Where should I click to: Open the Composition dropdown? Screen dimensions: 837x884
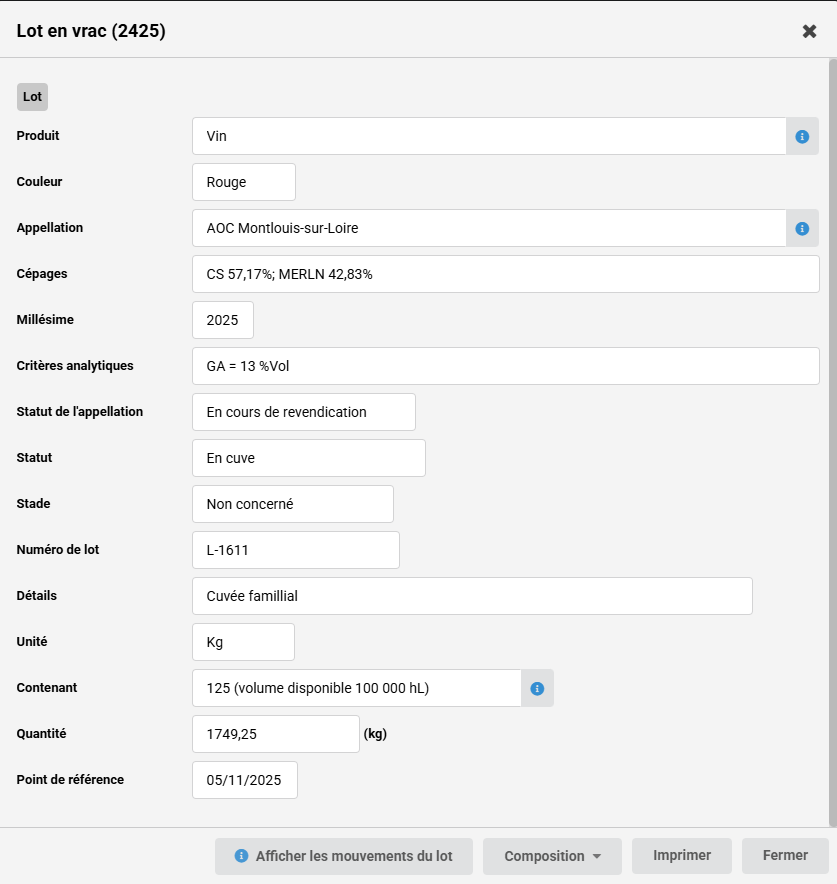pyautogui.click(x=552, y=856)
